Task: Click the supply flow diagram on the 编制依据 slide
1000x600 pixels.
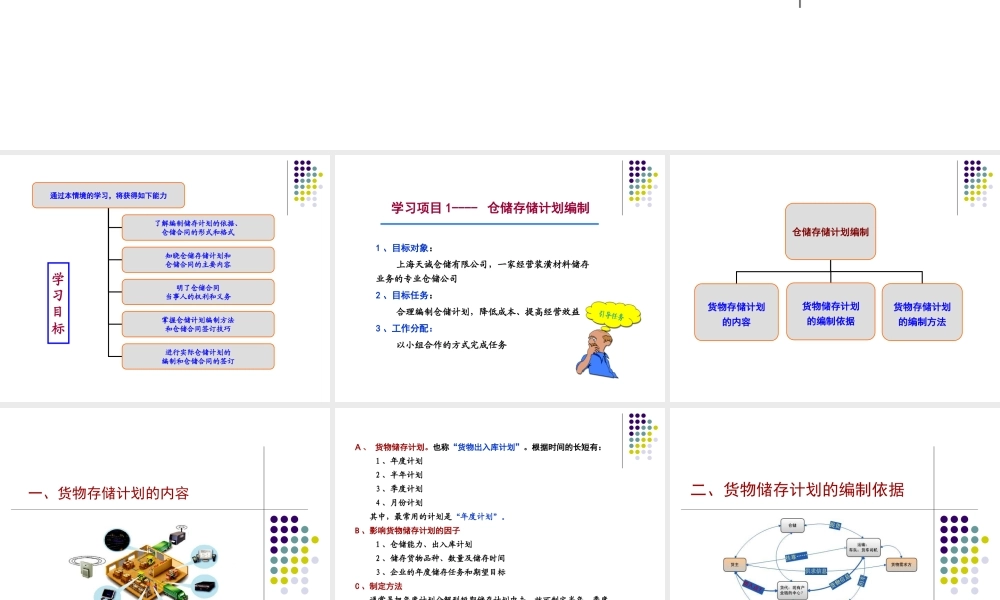Action: click(x=820, y=559)
